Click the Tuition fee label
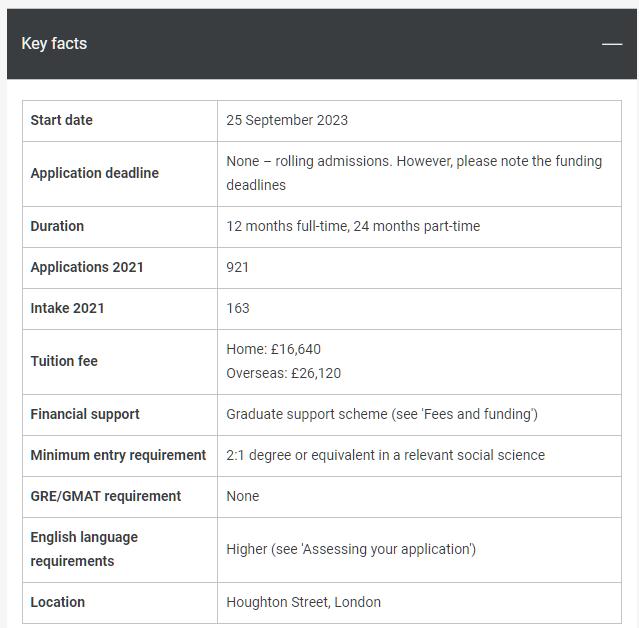639x628 pixels. click(64, 361)
